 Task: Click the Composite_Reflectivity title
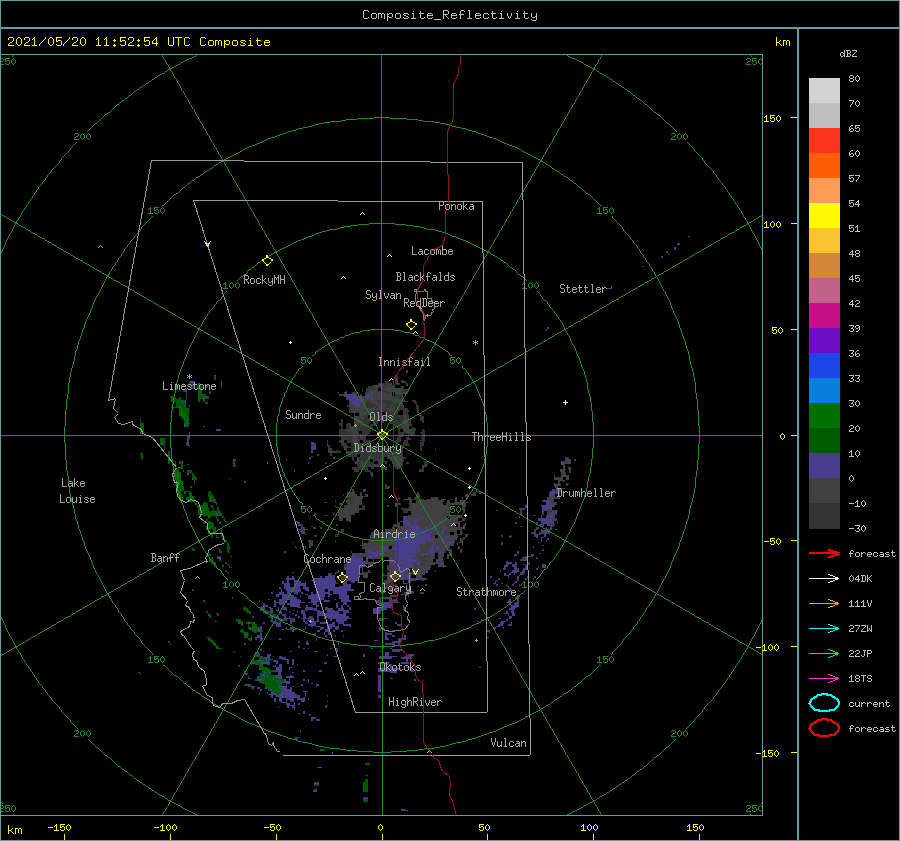450,15
